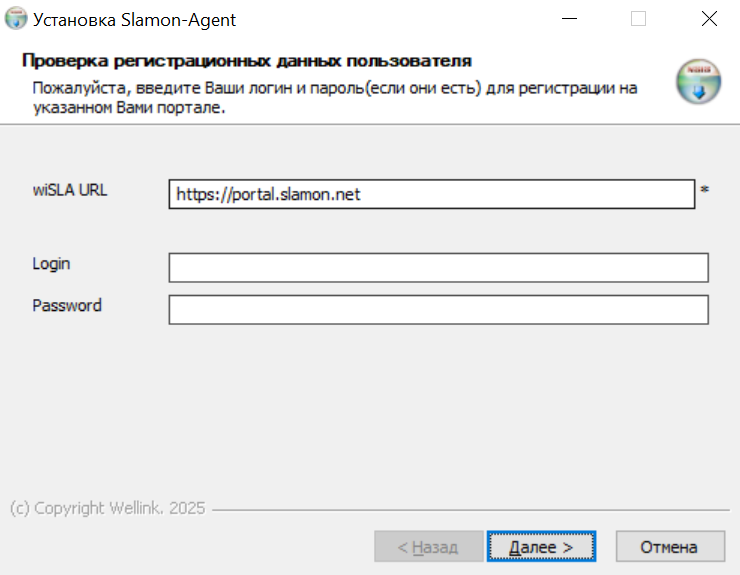Screen dimensions: 740x575
Task: Close the installer with the X button
Action: pyautogui.click(x=709, y=19)
